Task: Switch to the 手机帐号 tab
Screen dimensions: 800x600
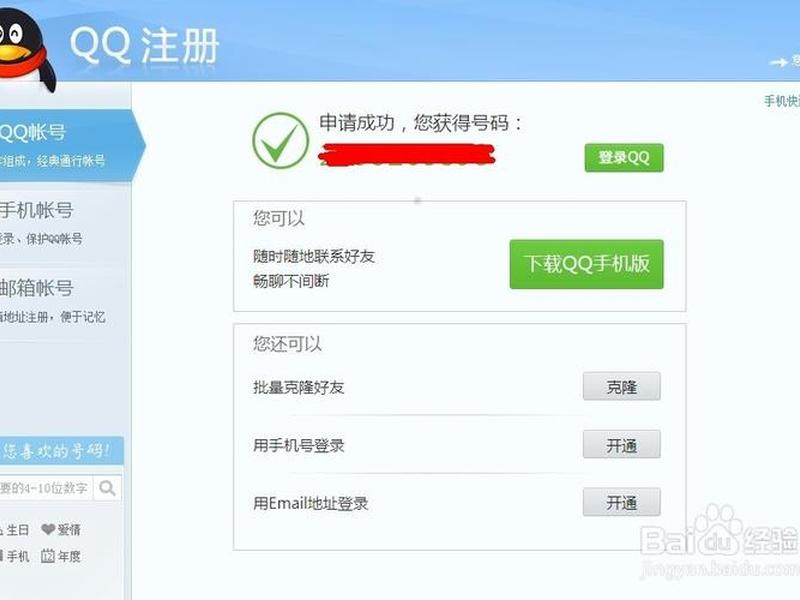Action: click(65, 222)
